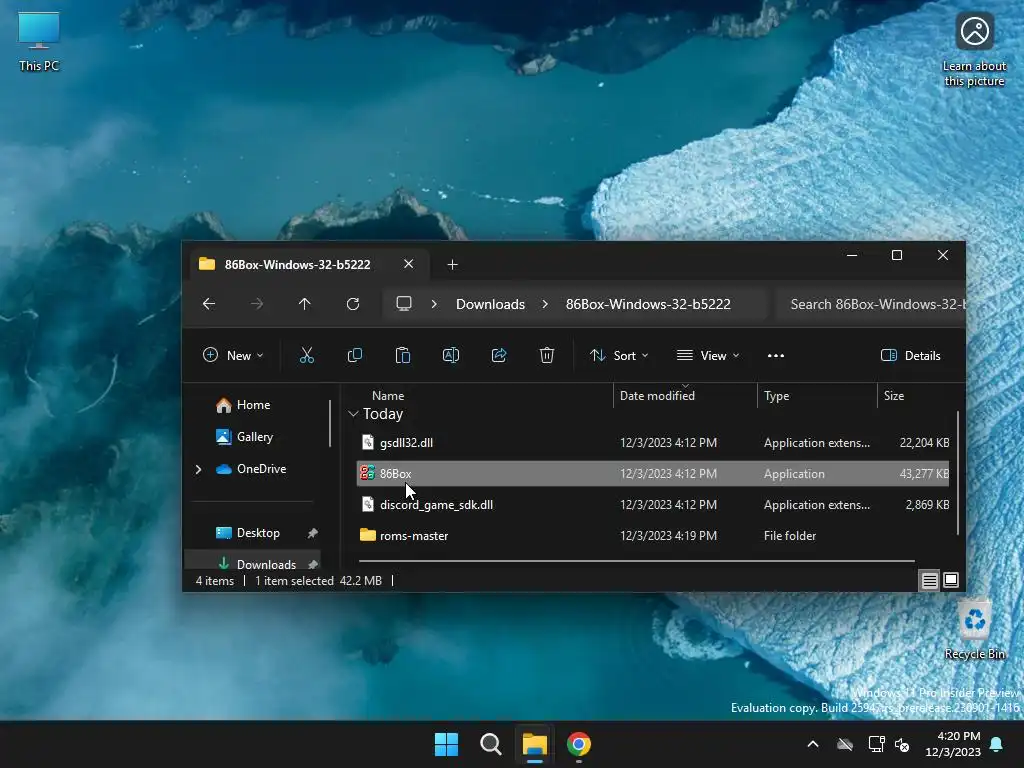Open Home in navigation pane
1024x768 pixels.
253,405
